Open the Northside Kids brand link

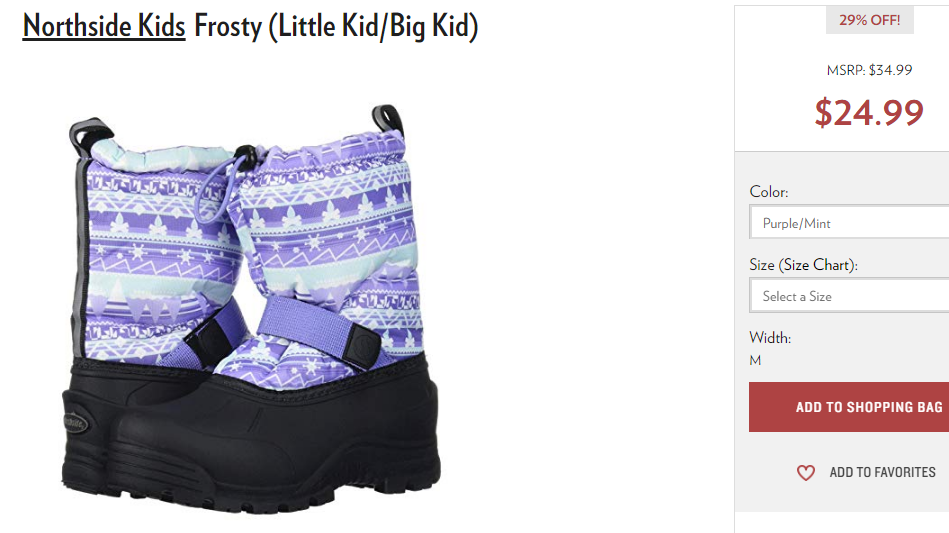[103, 27]
